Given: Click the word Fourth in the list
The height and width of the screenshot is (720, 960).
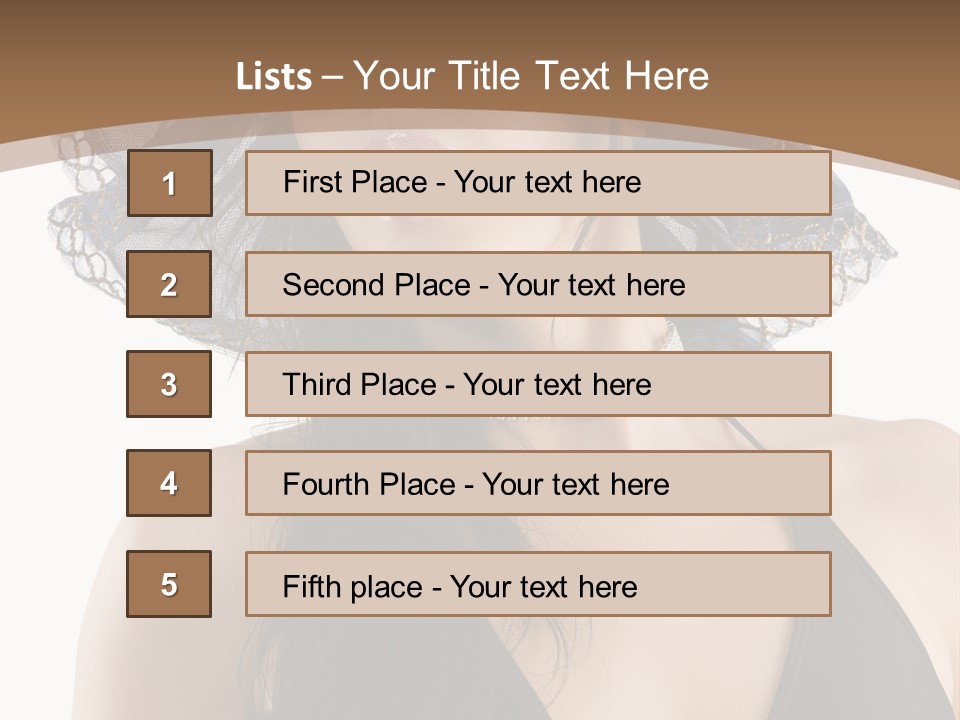Looking at the screenshot, I should point(326,484).
